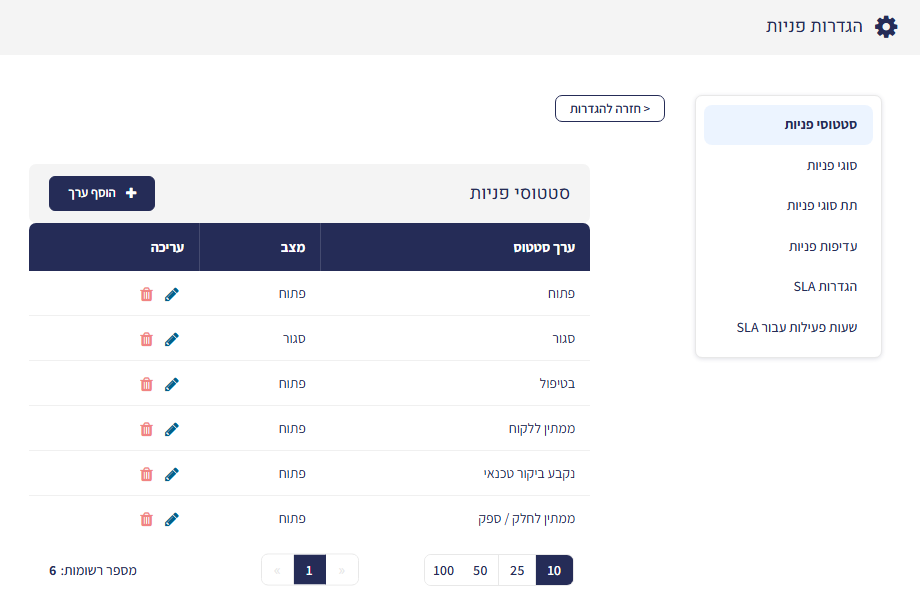Image resolution: width=920 pixels, height=610 pixels.
Task: Set page size to 100 records
Action: click(444, 570)
